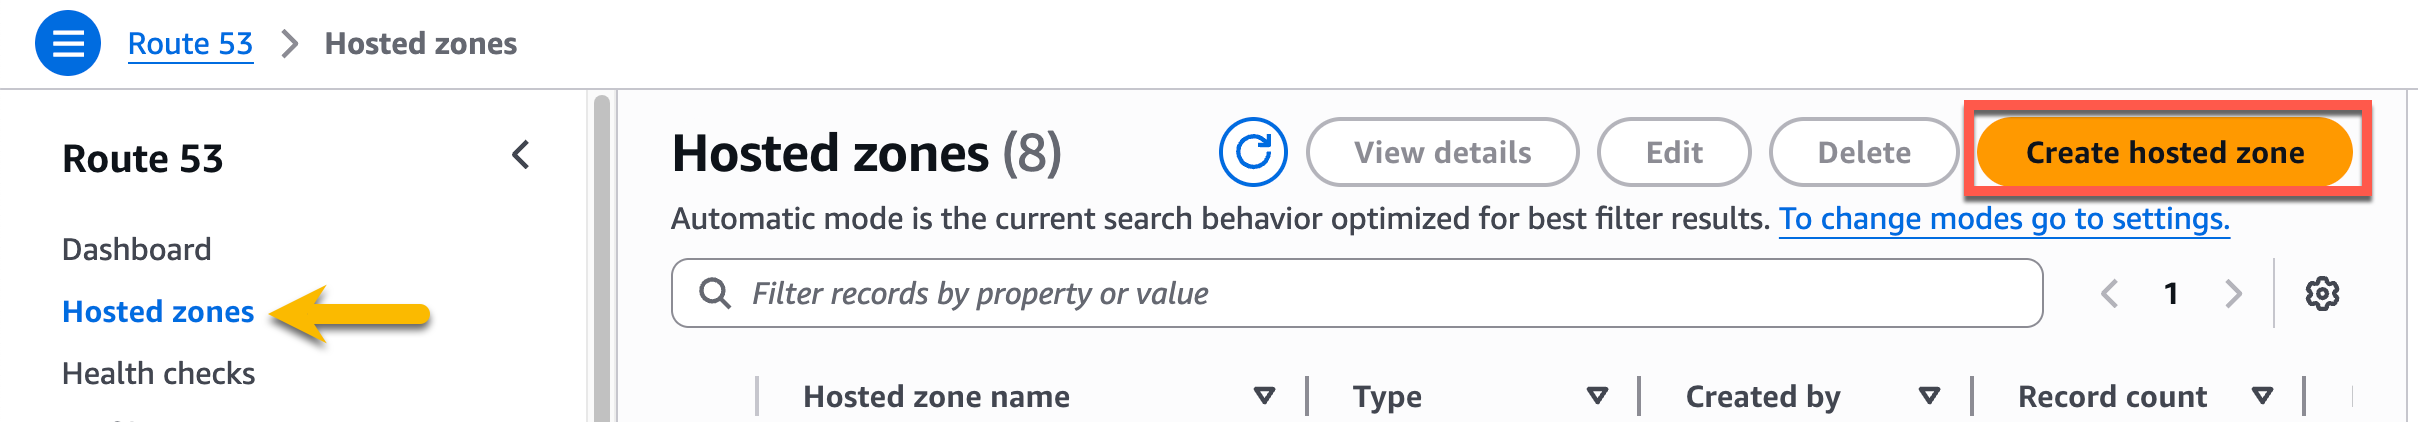
Task: Select Hosted zones in sidebar
Action: 158,312
